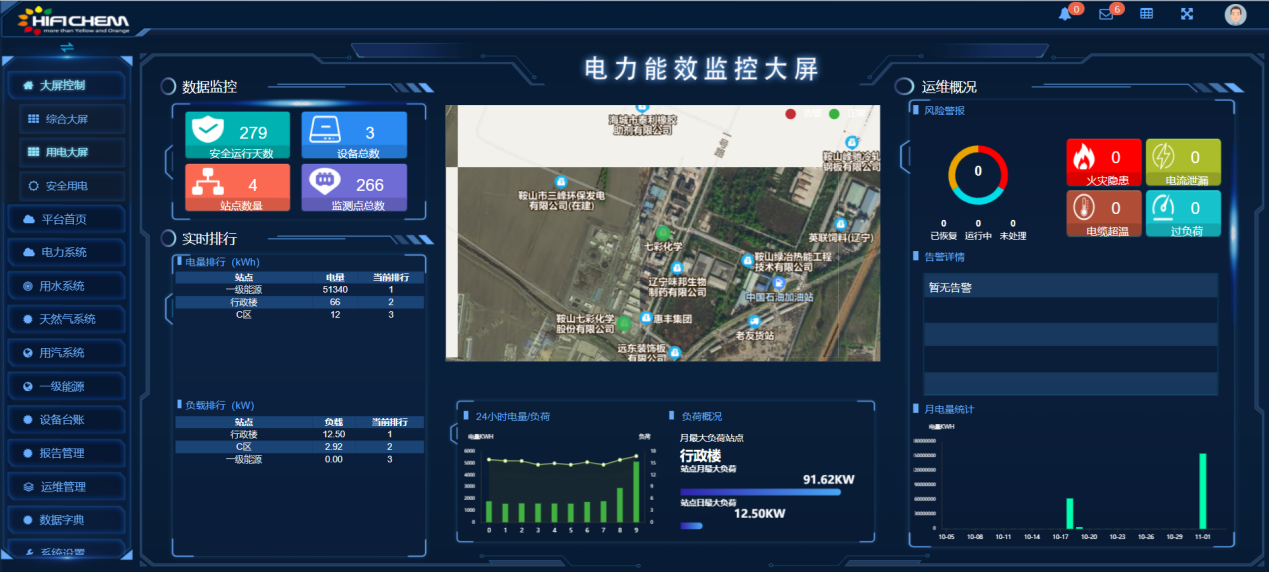Select 用电大屏 submenu item

click(x=72, y=152)
